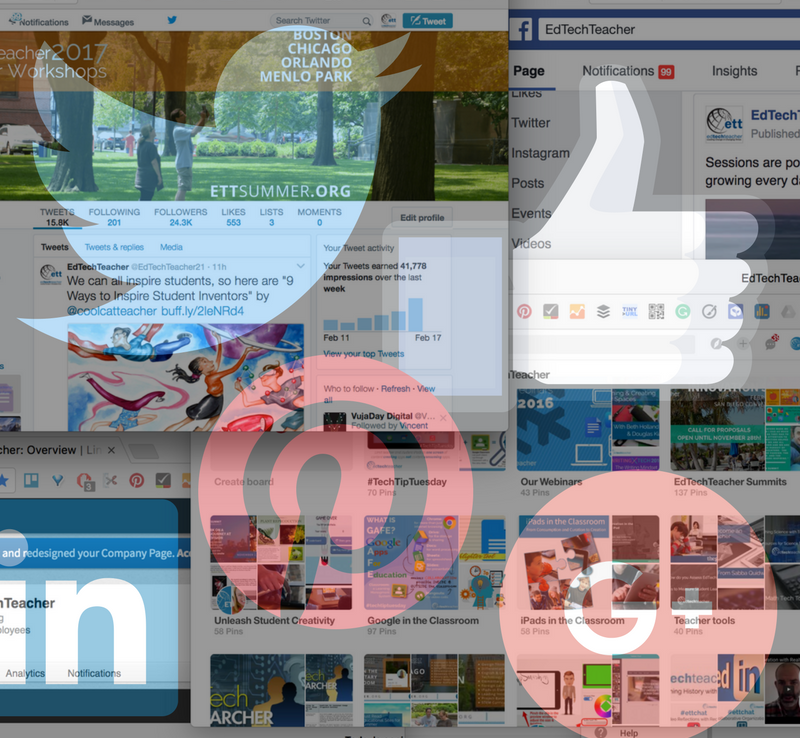The image size is (800, 738).
Task: Focus the Facebook search field reading EdTechTeacher
Action: coord(668,30)
